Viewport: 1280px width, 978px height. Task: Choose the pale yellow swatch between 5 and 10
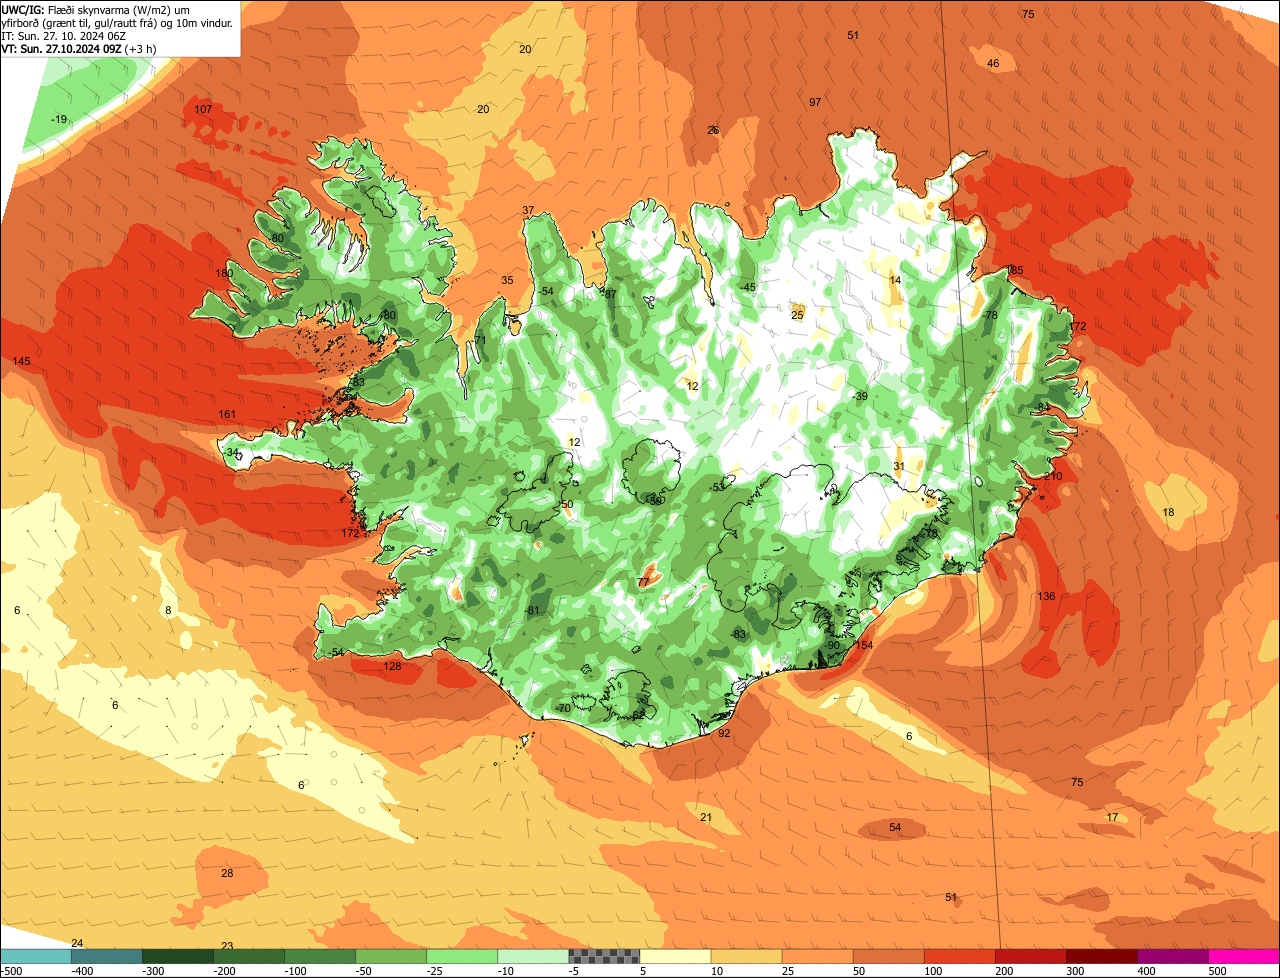(x=675, y=956)
